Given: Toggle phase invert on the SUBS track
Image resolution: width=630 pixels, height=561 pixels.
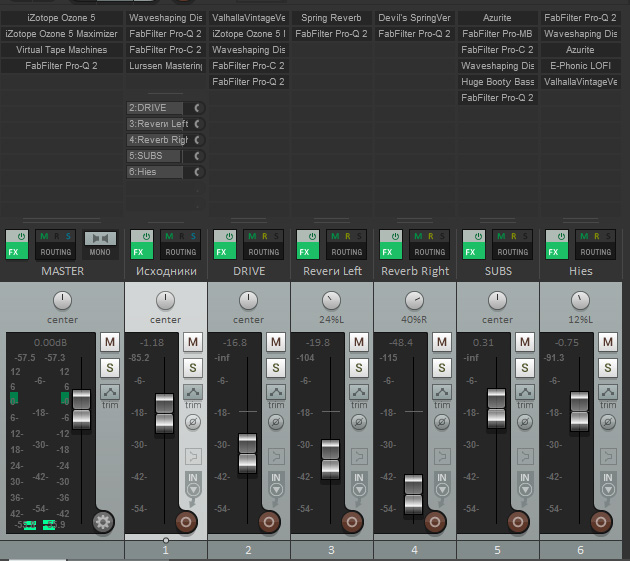Looking at the screenshot, I should click(x=525, y=422).
